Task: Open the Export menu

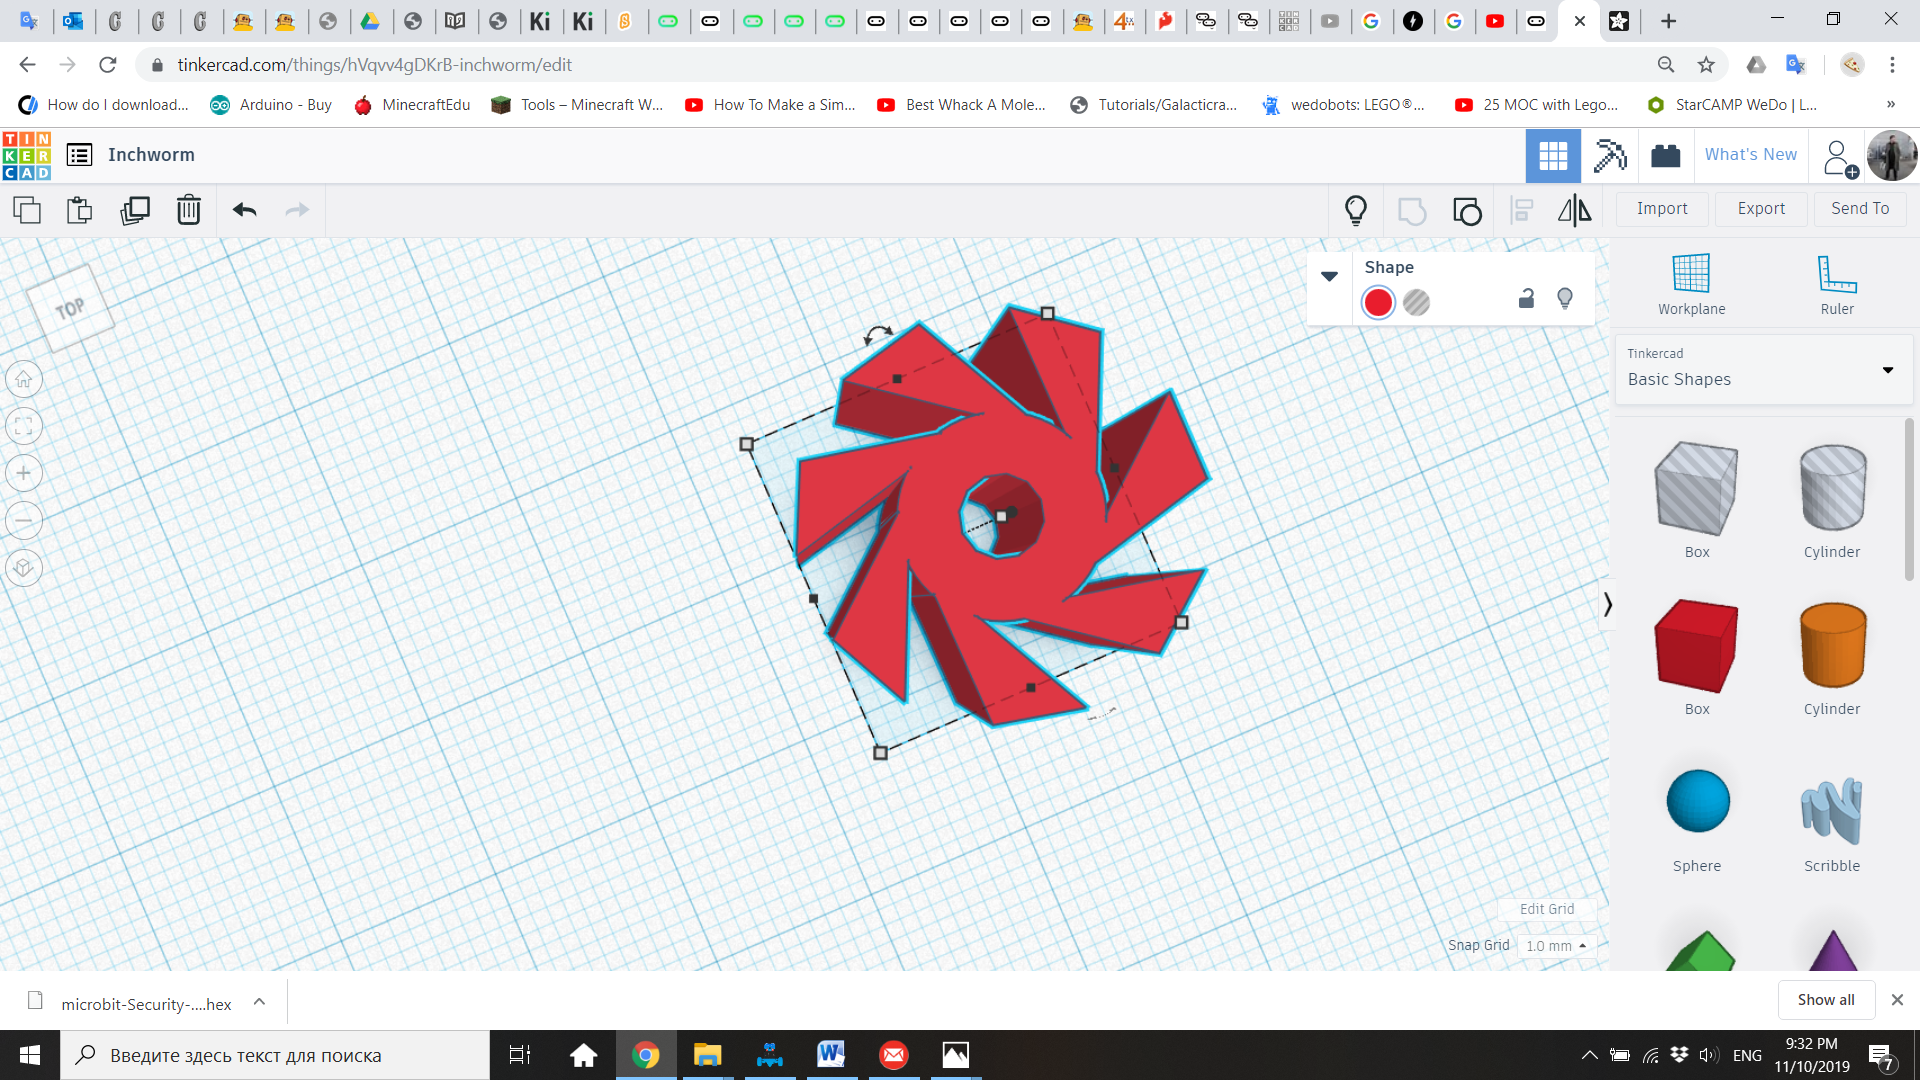Action: tap(1760, 209)
